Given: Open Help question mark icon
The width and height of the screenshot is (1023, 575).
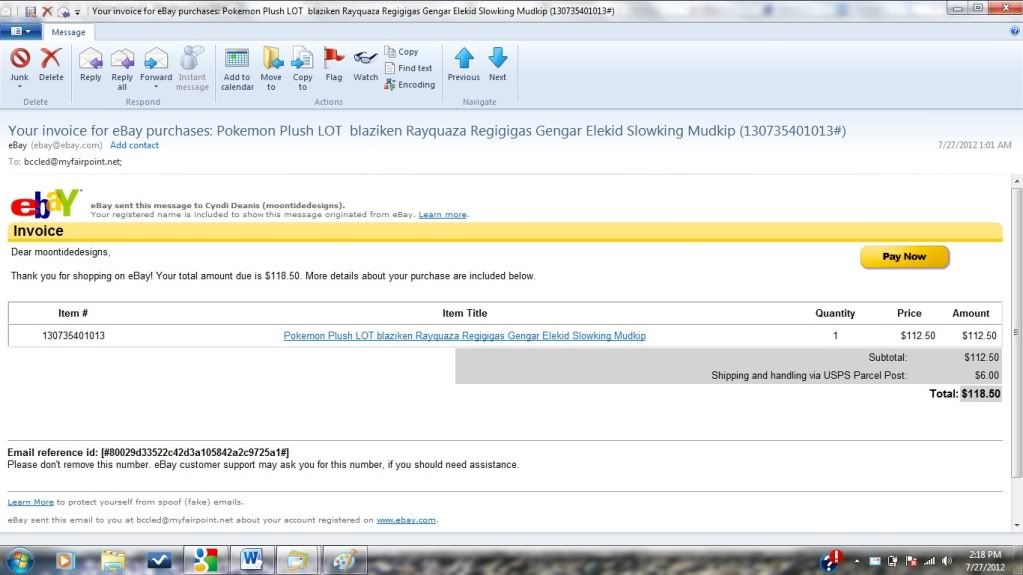Looking at the screenshot, I should (1015, 31).
